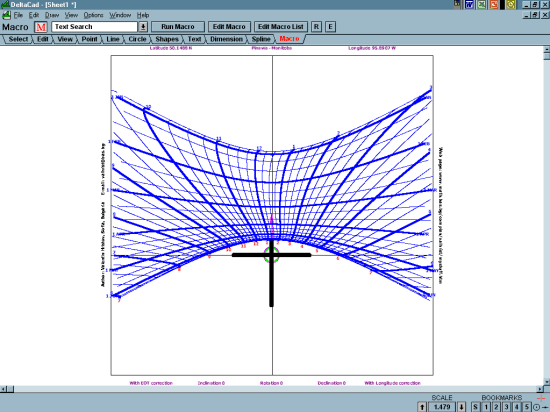Go to bookmark 3
This screenshot has width=550, height=412.
point(506,407)
